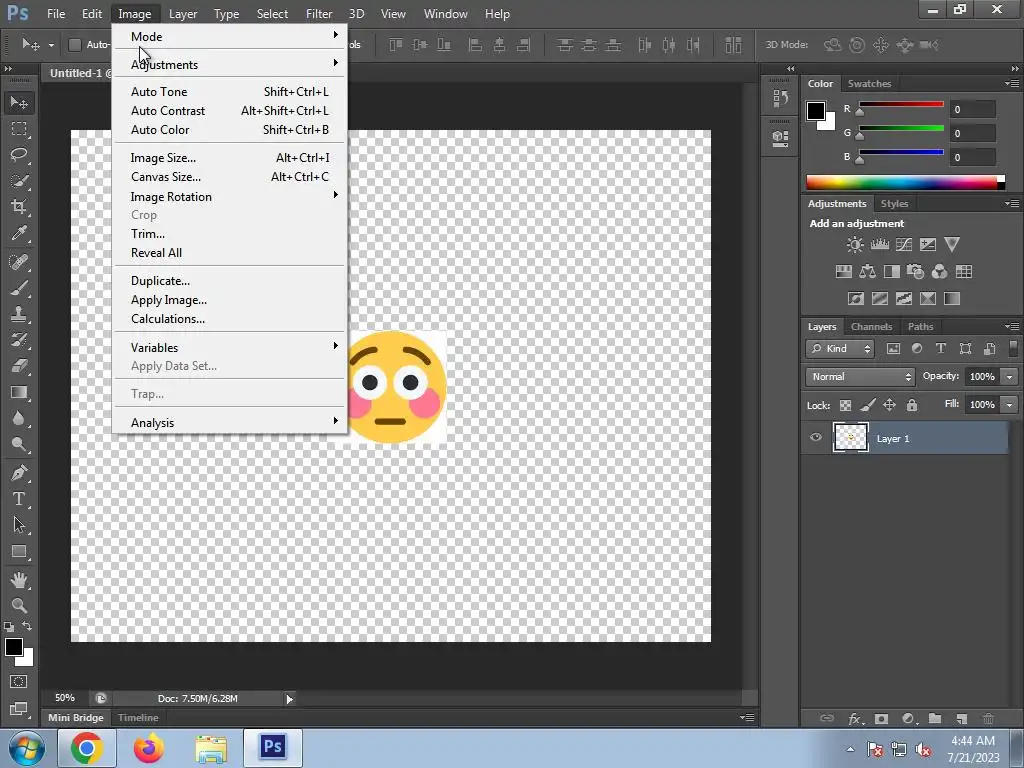Expand the Variables submenu
The width and height of the screenshot is (1024, 768).
tap(229, 347)
